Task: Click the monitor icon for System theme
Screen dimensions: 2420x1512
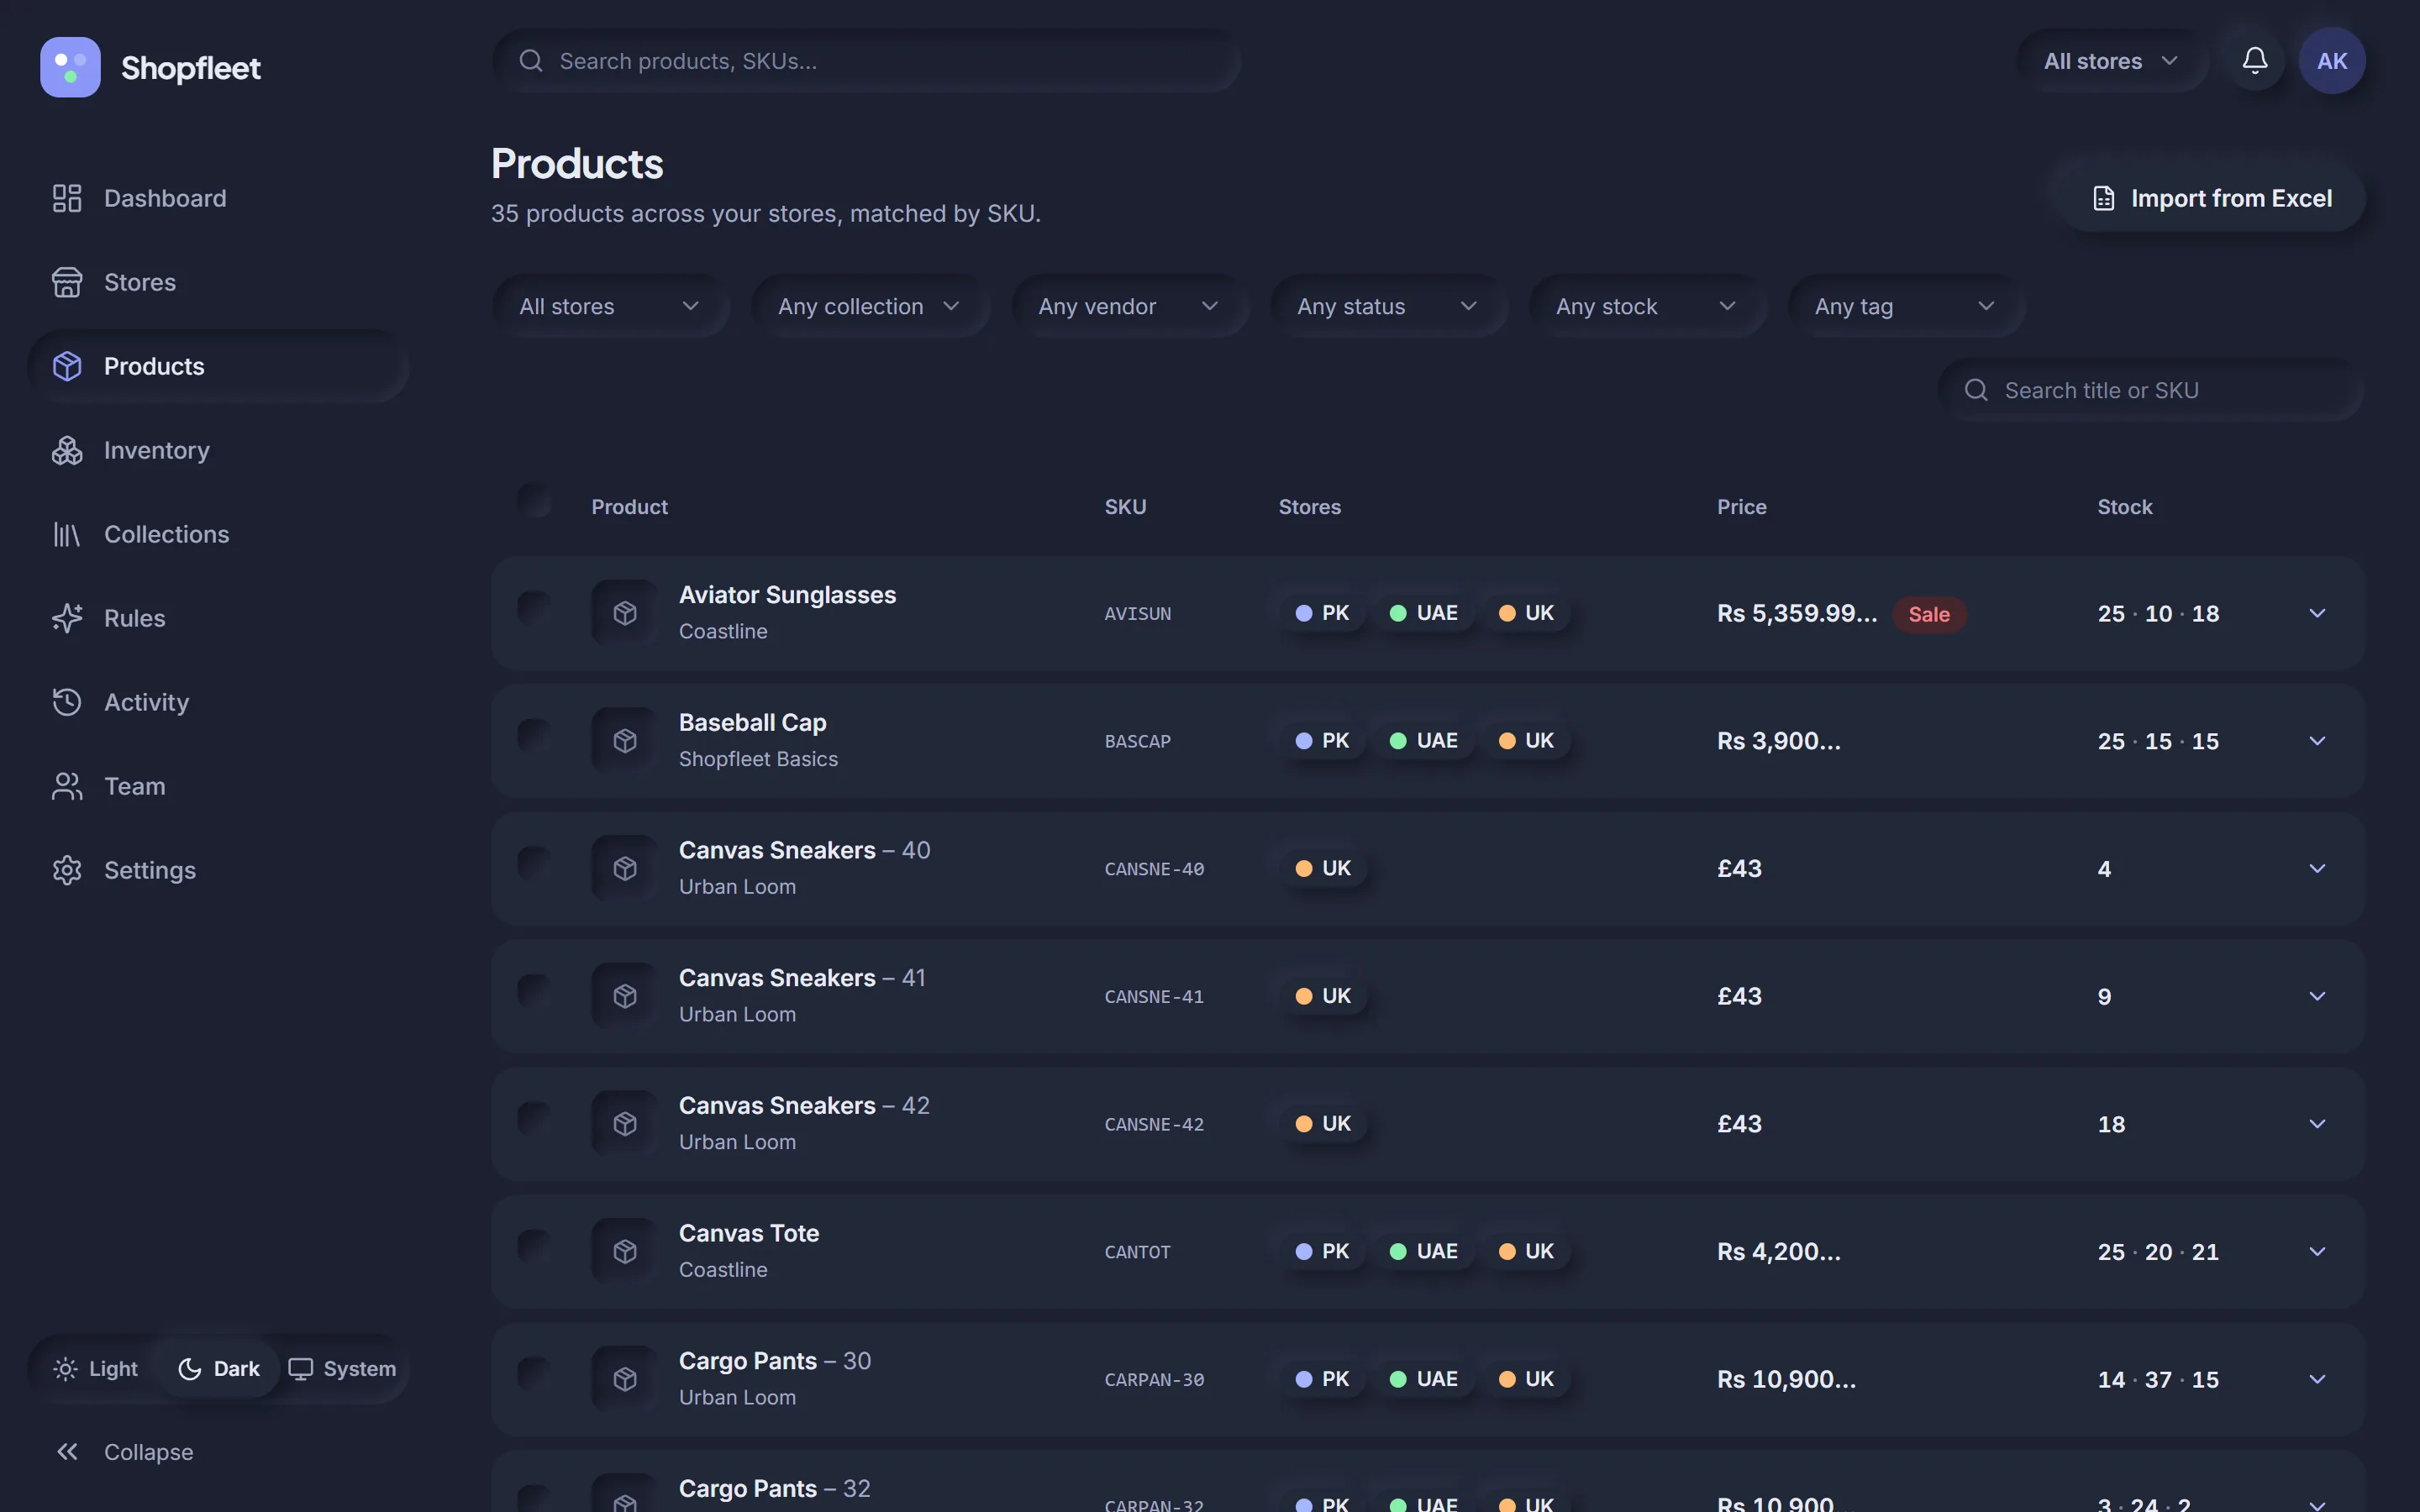Action: pyautogui.click(x=301, y=1368)
